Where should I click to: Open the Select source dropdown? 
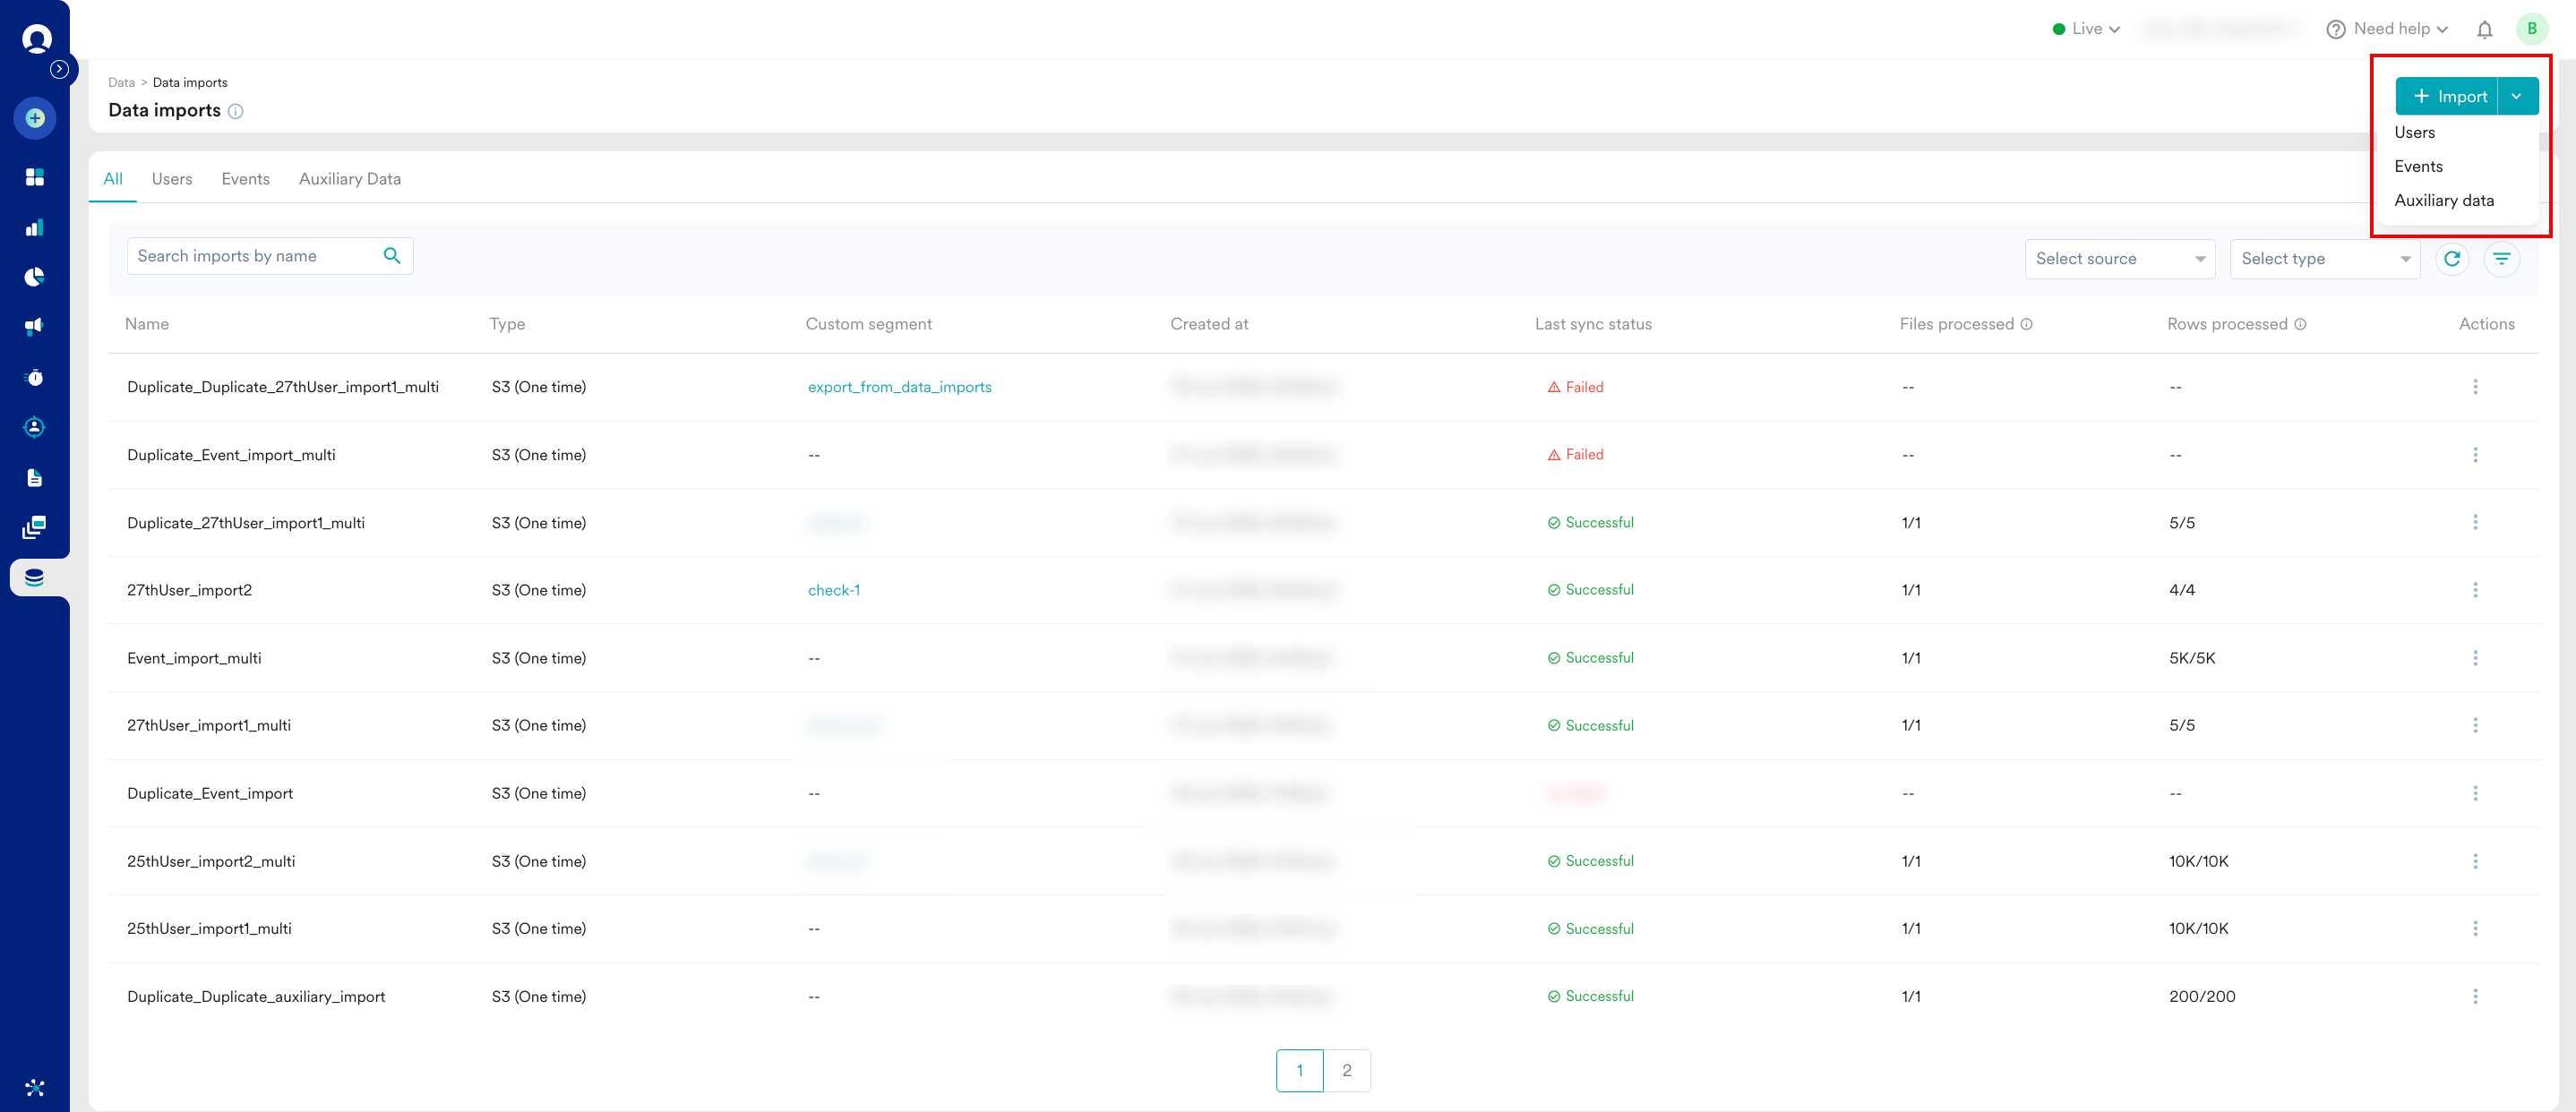[x=2119, y=259]
